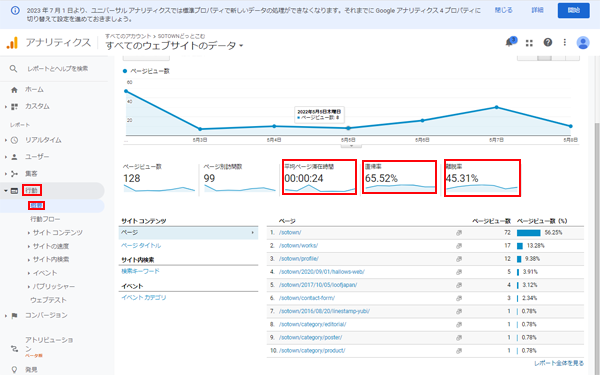This screenshot has height=375, width=600.
Task: Open /sotown/works/ page in new window icon
Action: click(x=458, y=246)
